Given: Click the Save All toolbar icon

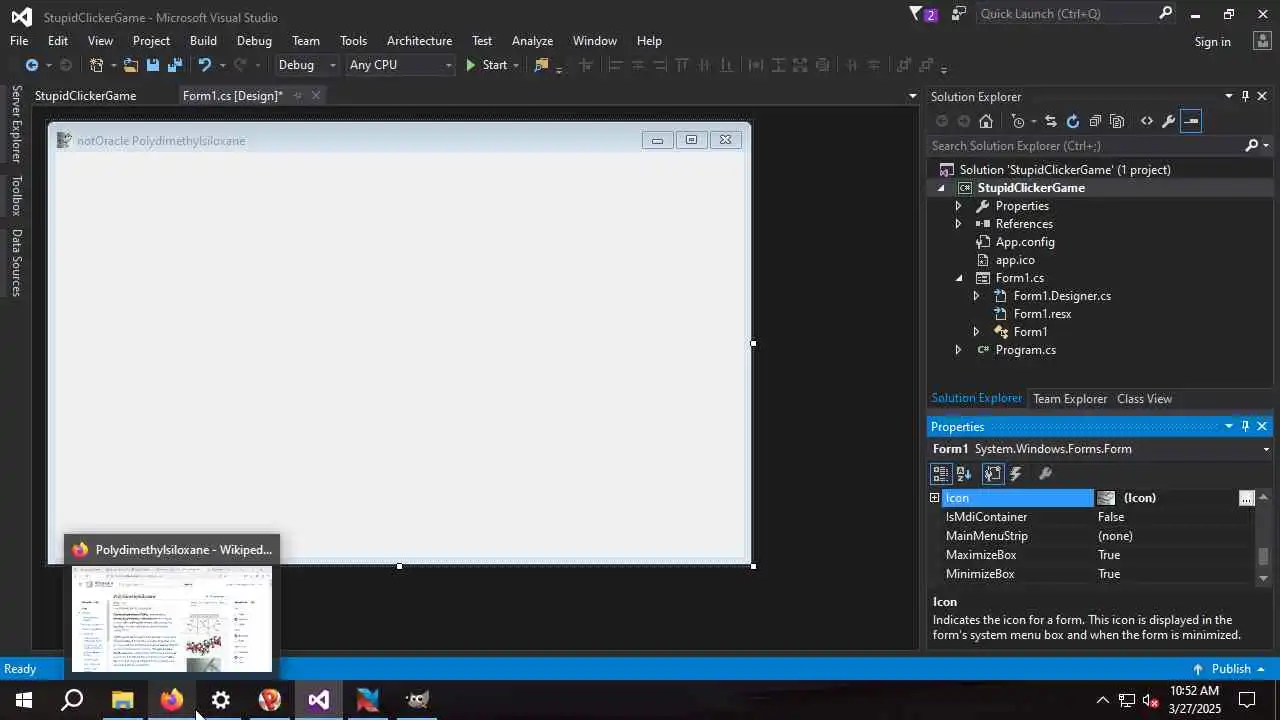Looking at the screenshot, I should coord(175,65).
